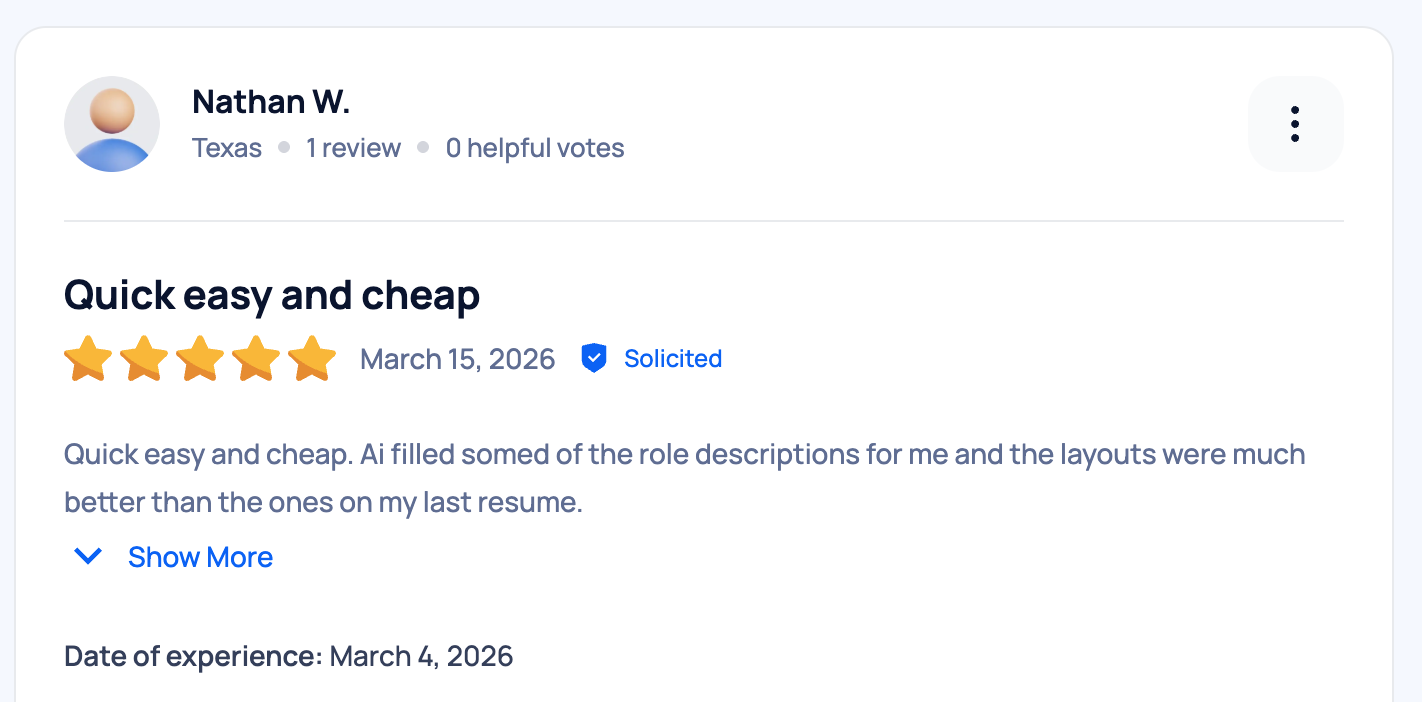Click the separator dot between Texas and 1 review
Image resolution: width=1422 pixels, height=702 pixels.
[x=283, y=146]
